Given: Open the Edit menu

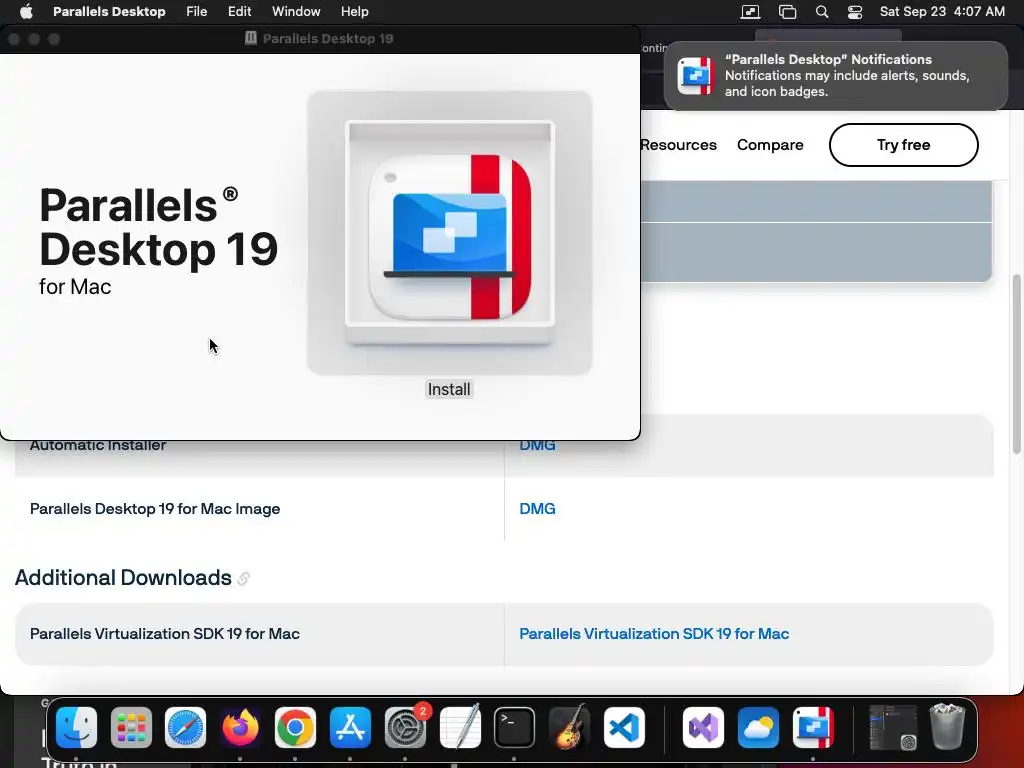Looking at the screenshot, I should [239, 12].
